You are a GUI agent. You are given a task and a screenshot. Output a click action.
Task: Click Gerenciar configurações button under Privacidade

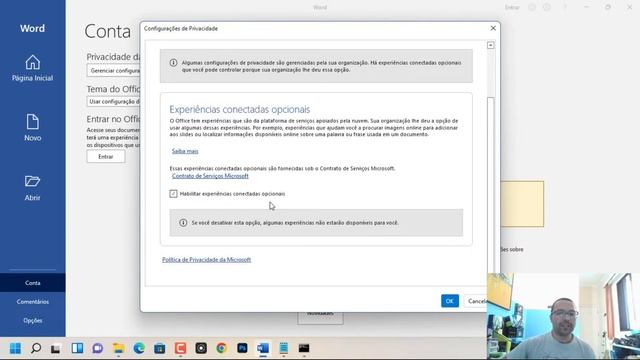click(113, 71)
